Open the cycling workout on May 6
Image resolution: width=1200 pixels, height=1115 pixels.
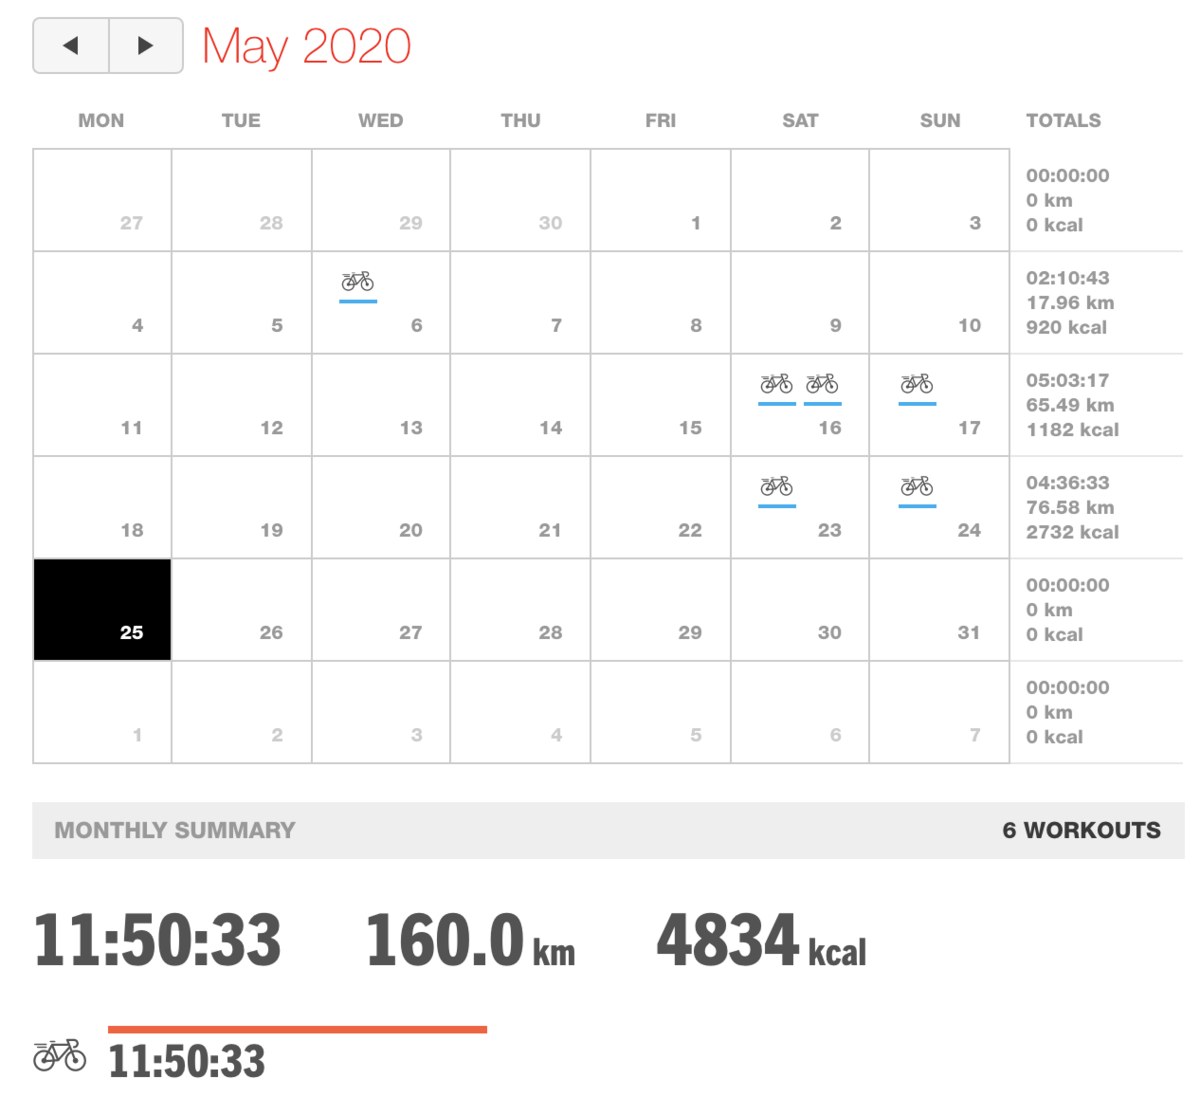pos(358,284)
